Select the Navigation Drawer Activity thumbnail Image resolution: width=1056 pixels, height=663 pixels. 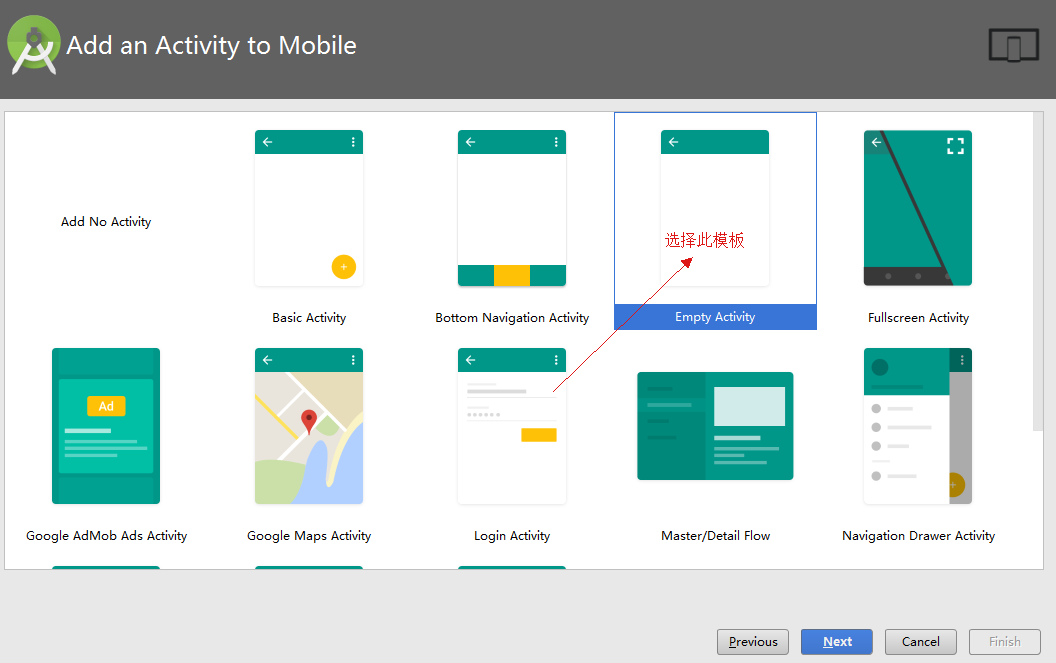(x=918, y=426)
